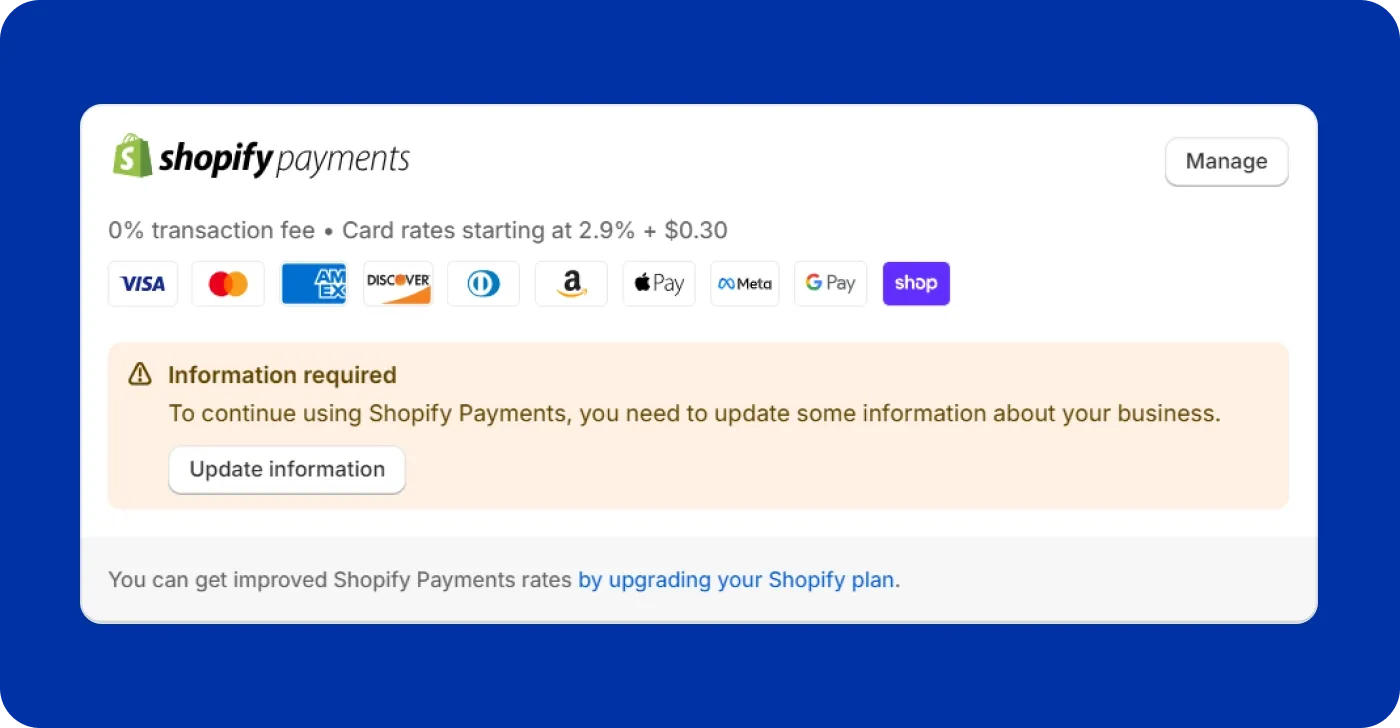Select the Apple Pay icon

[659, 284]
